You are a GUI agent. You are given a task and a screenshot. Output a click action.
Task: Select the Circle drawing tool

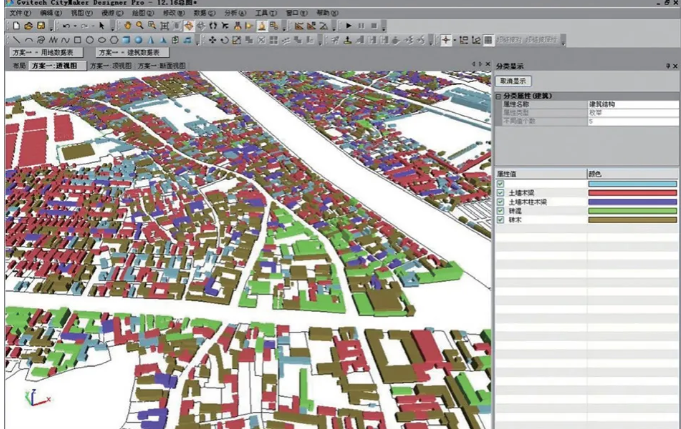(x=89, y=40)
